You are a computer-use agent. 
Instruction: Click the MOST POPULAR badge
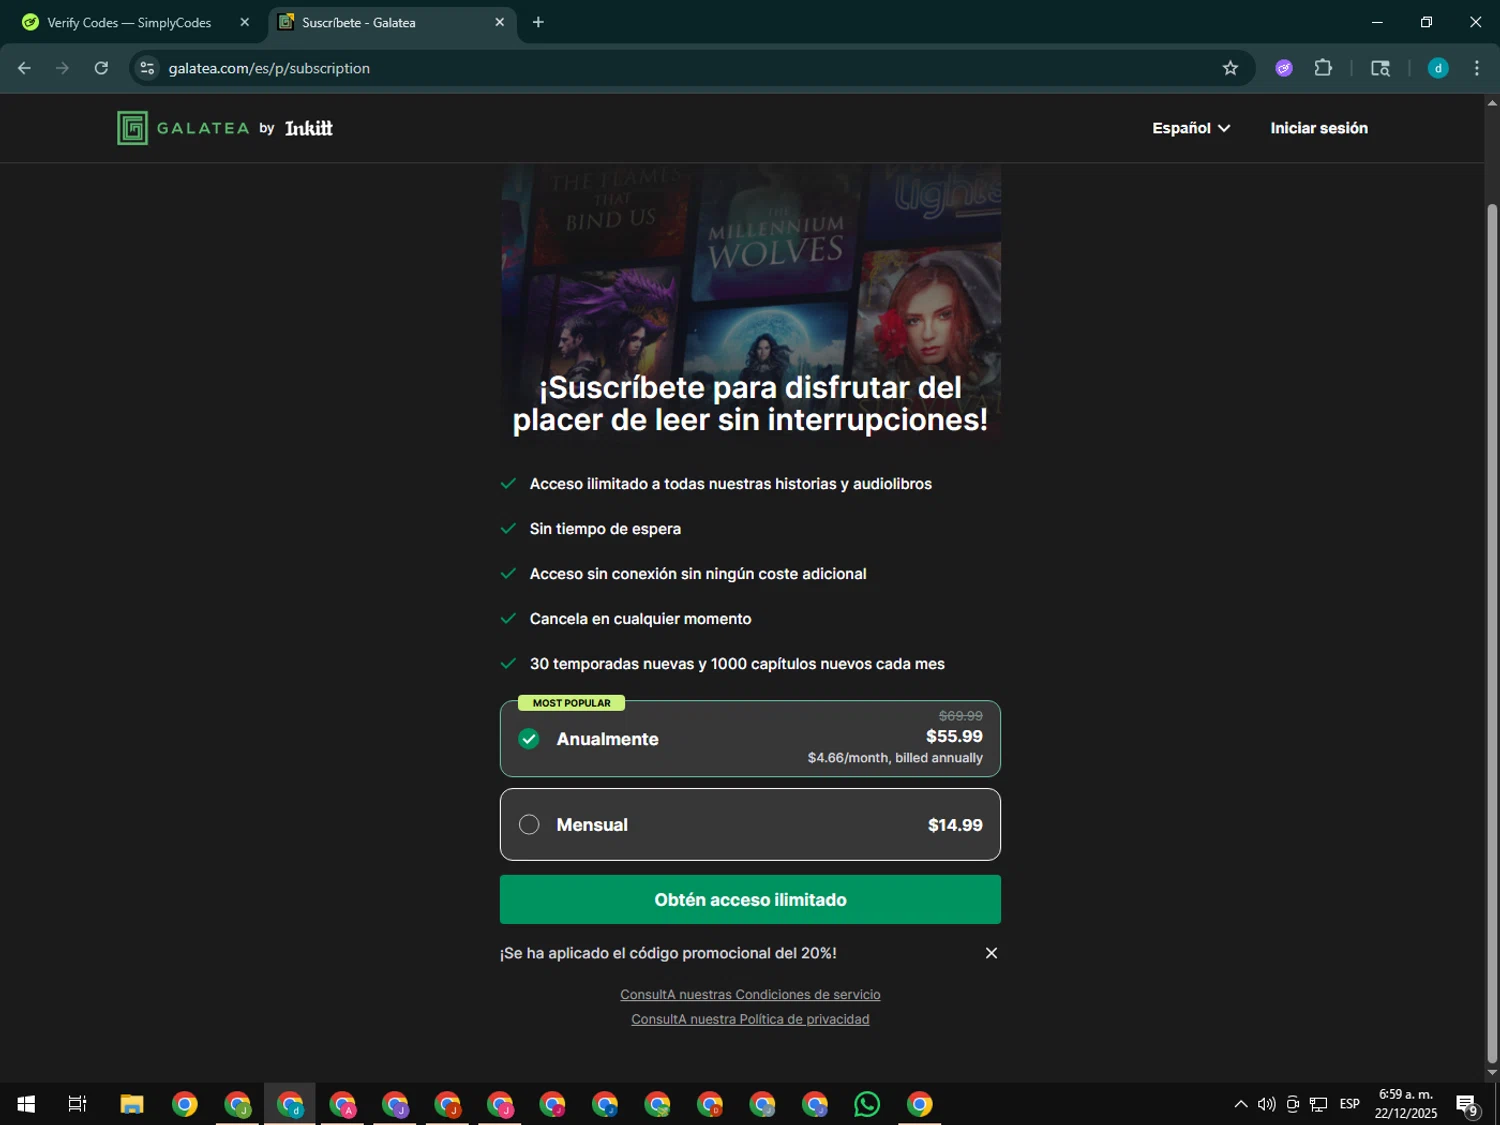(571, 703)
